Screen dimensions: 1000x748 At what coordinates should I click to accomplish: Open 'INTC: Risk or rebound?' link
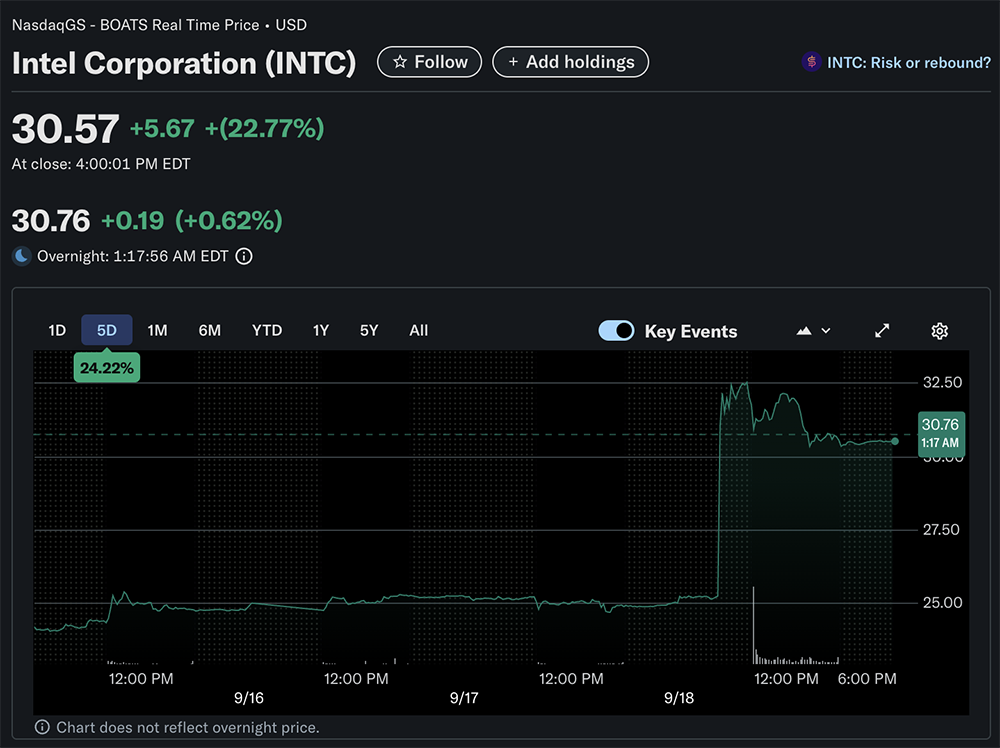point(908,62)
